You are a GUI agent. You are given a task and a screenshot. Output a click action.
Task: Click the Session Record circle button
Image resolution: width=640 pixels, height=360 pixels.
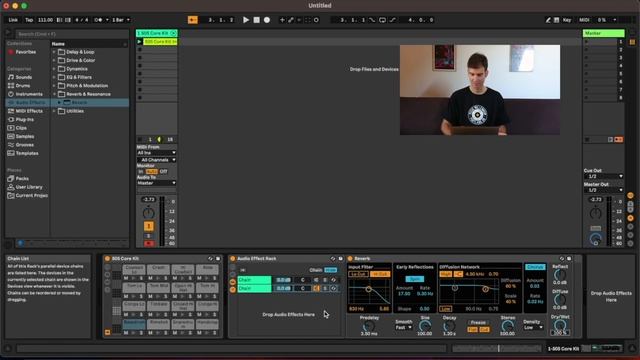316,20
